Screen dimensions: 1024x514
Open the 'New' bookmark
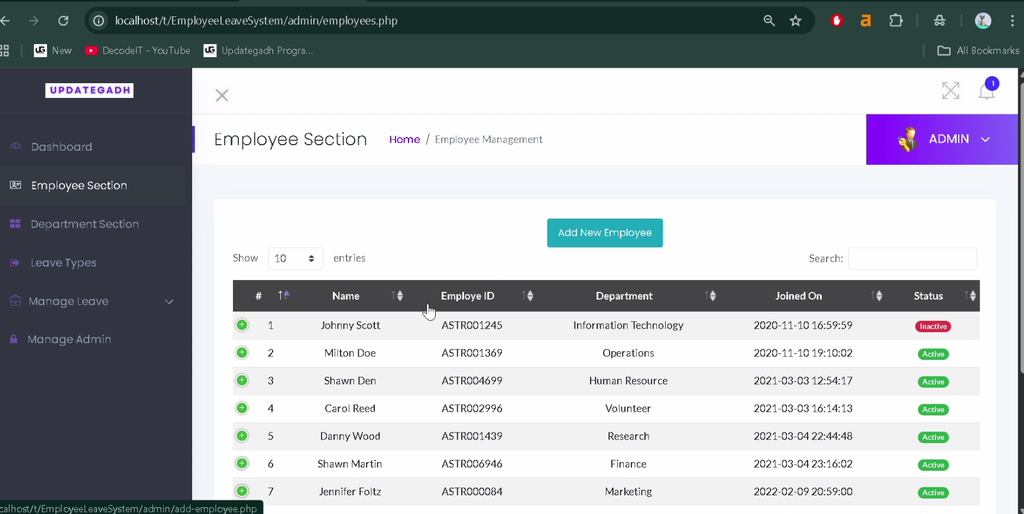[53, 50]
